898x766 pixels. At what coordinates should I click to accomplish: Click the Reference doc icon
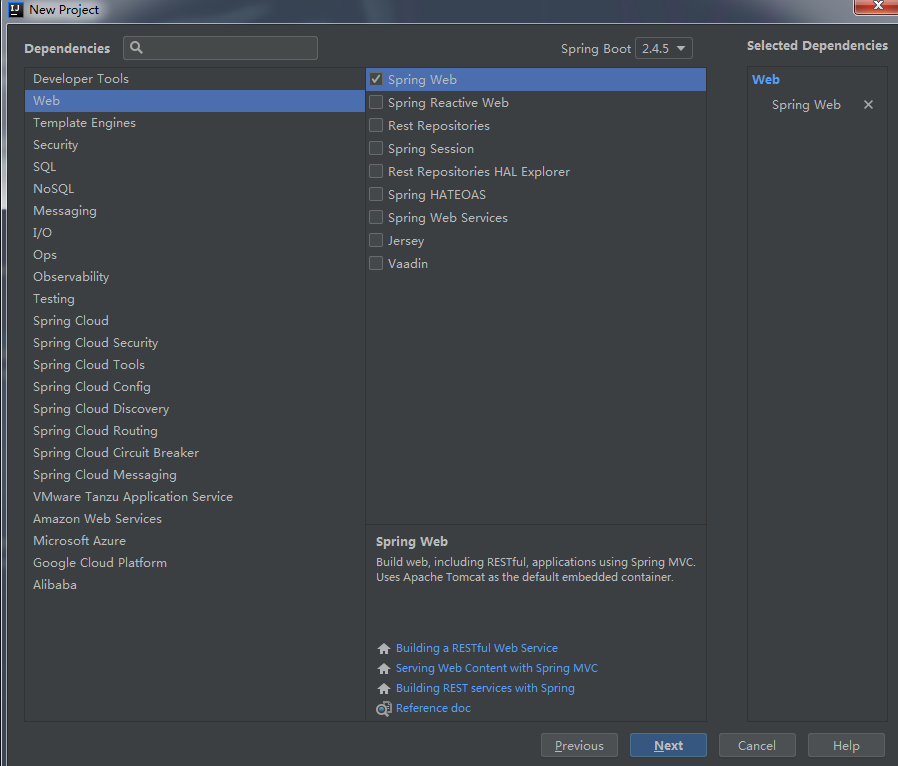(384, 709)
